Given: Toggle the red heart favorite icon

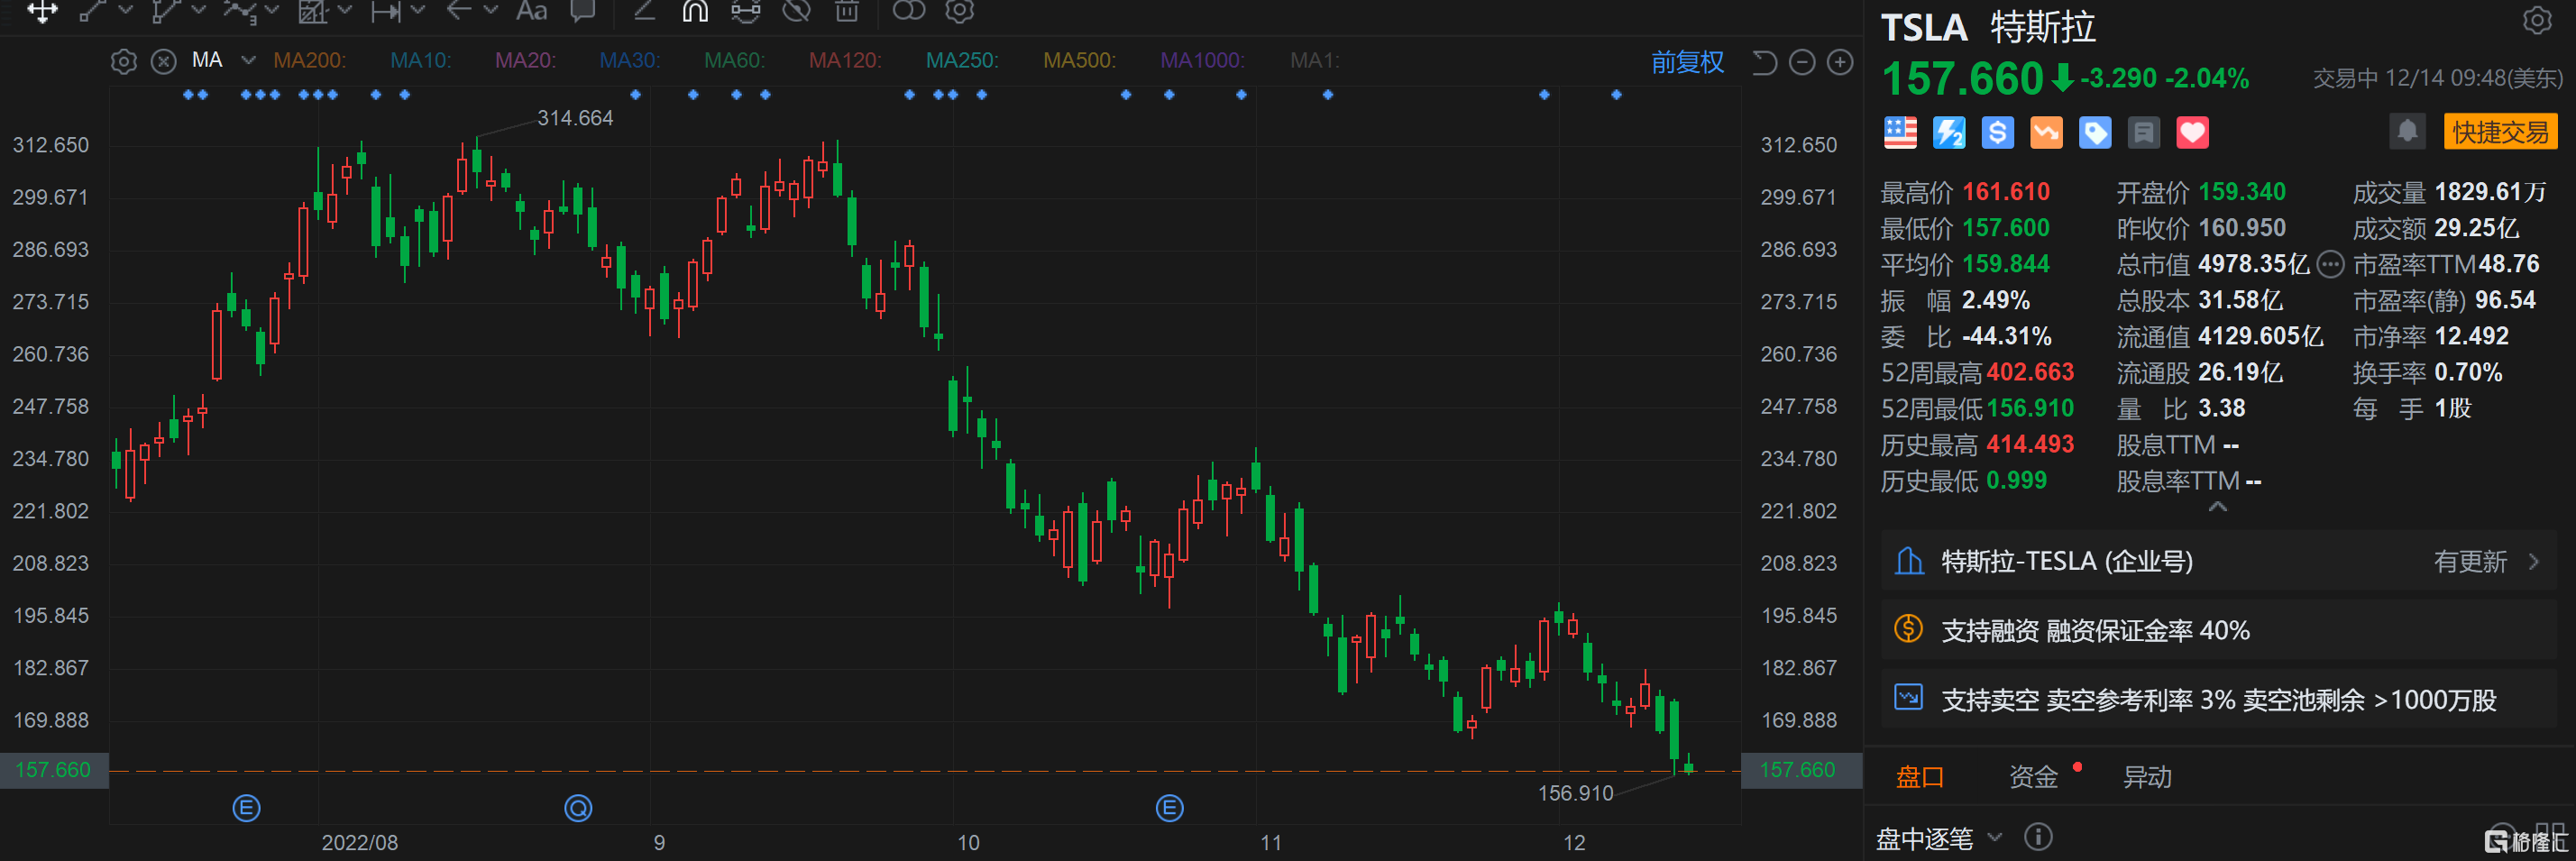Looking at the screenshot, I should pyautogui.click(x=2192, y=132).
